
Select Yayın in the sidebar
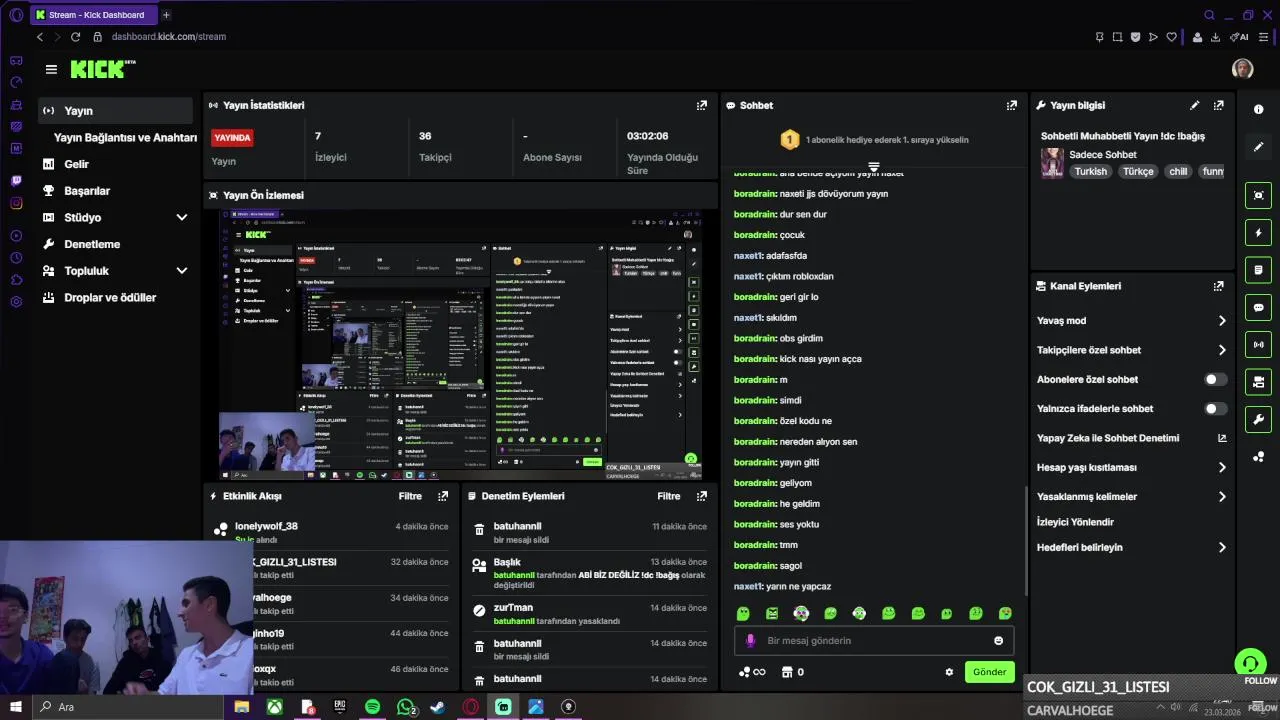coord(115,111)
